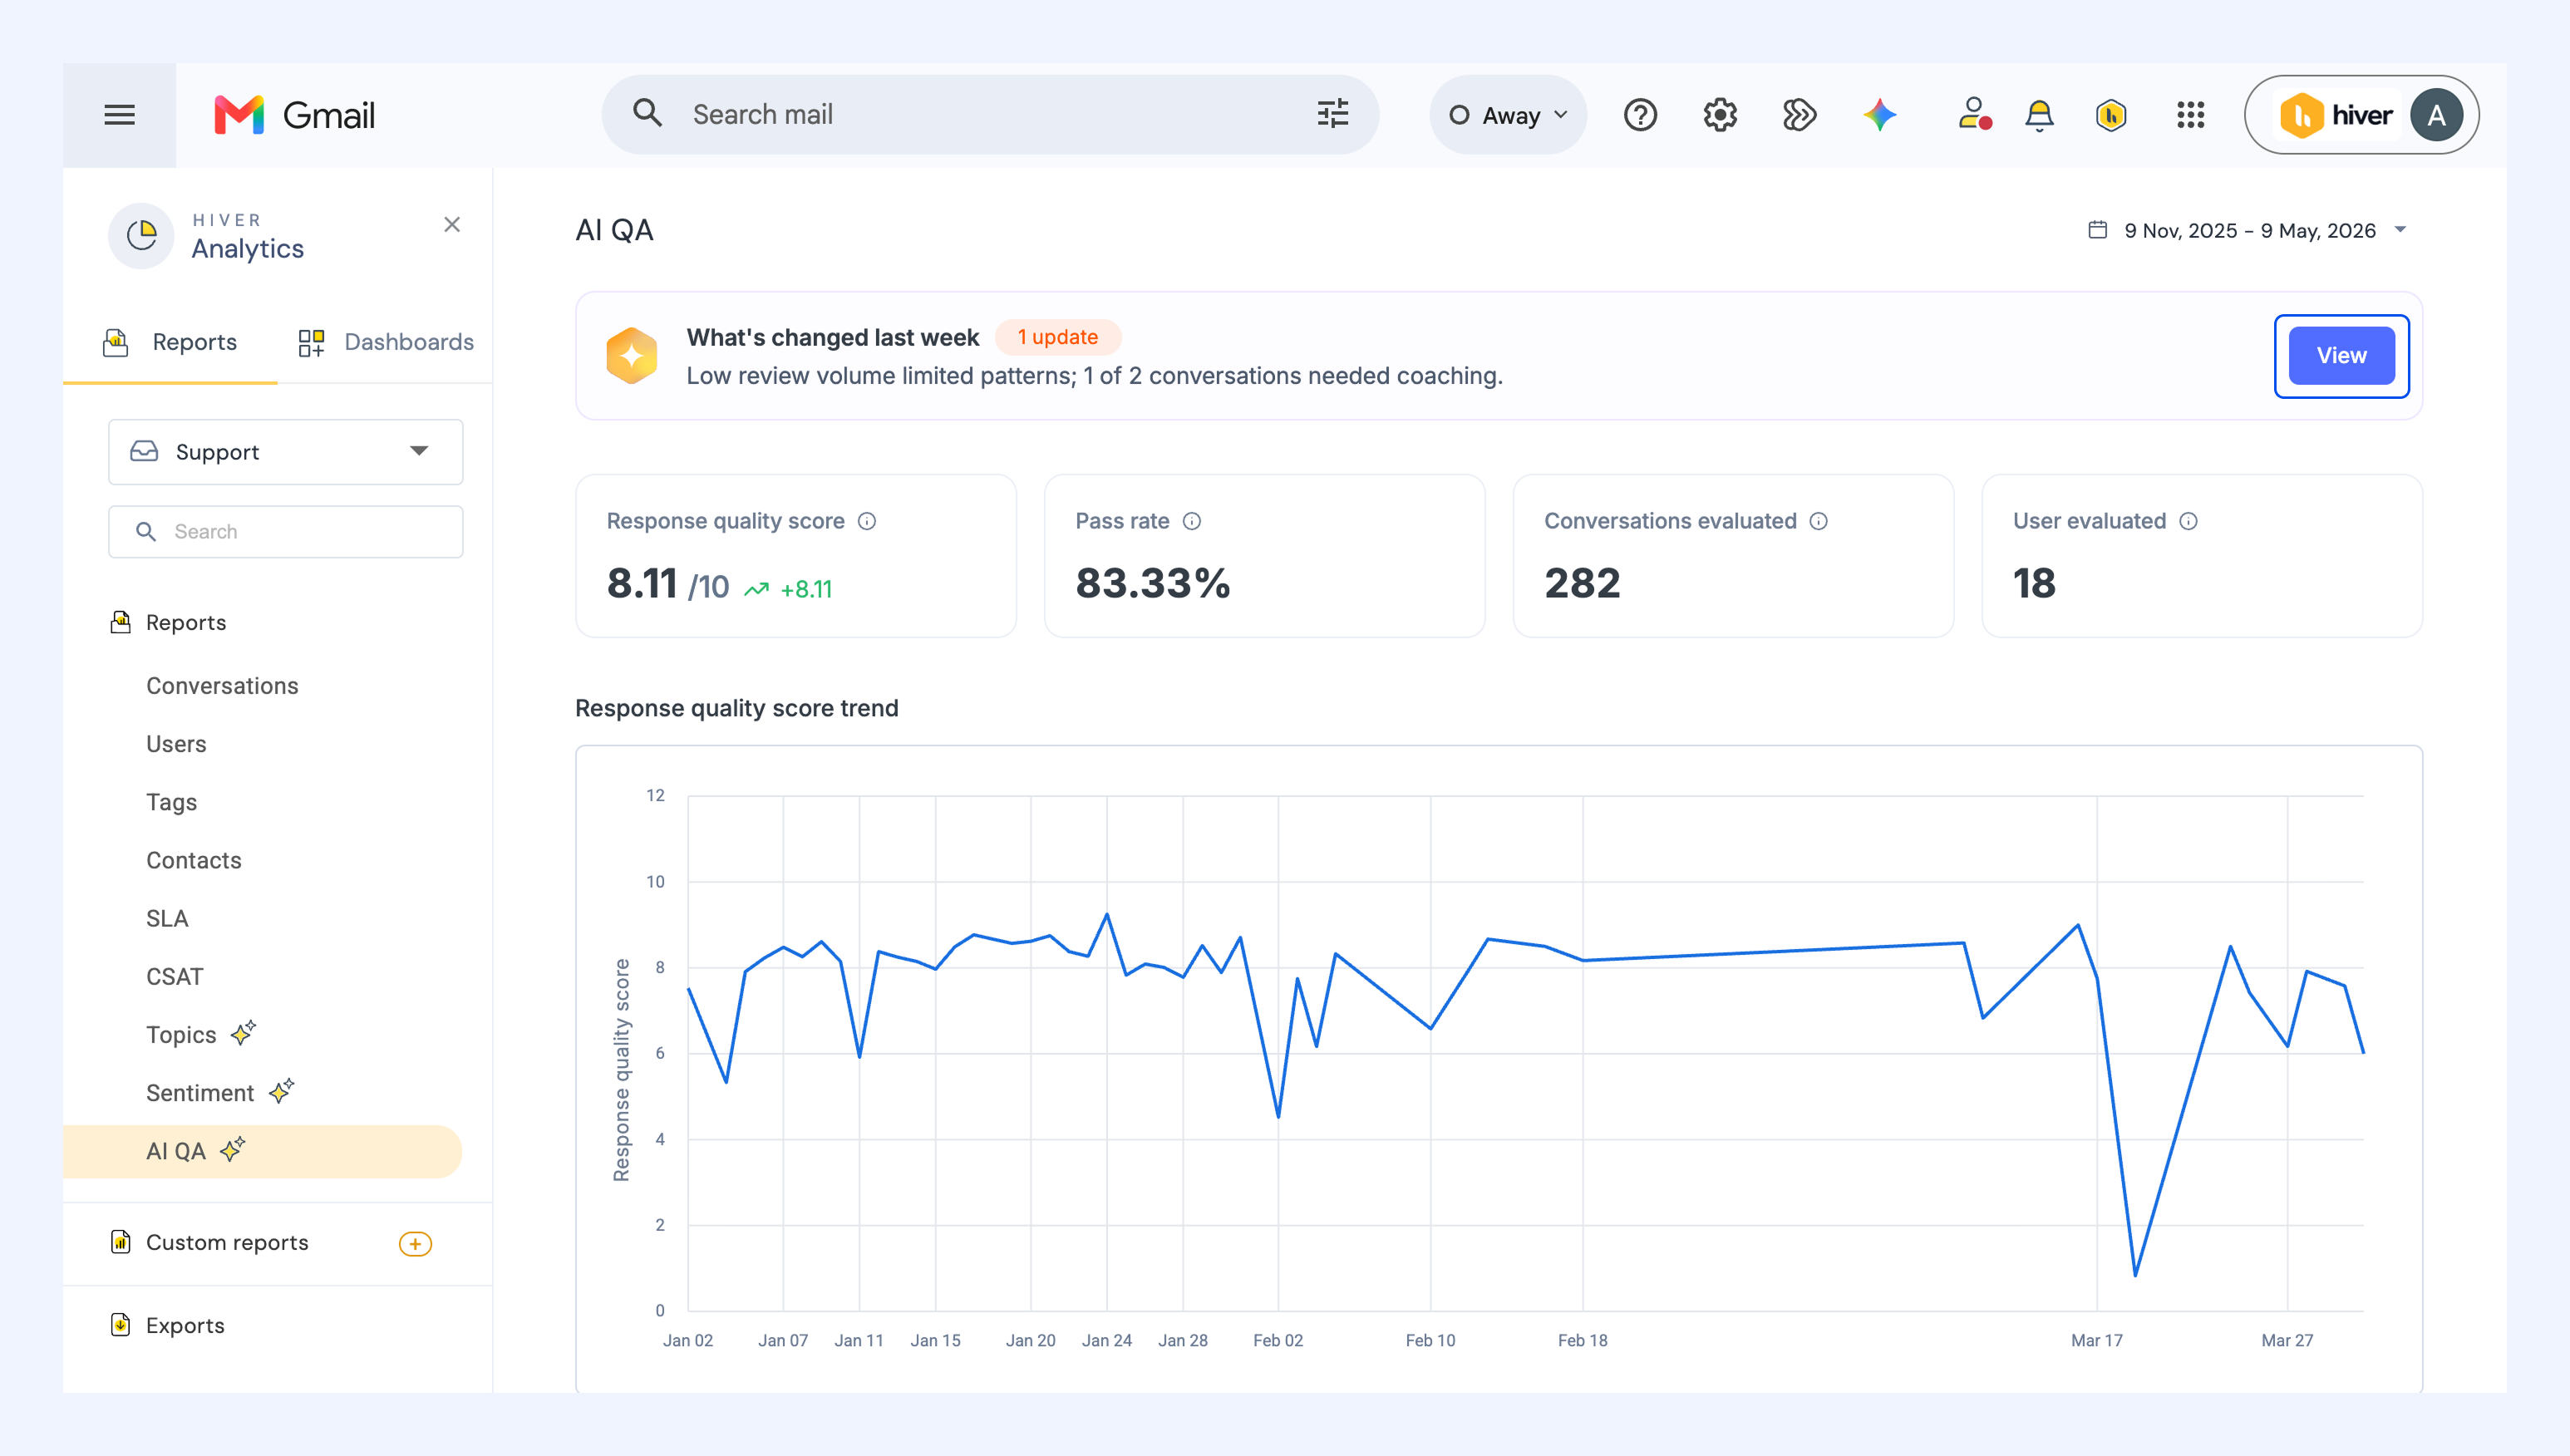Open search filter options in mail search

click(x=1332, y=114)
